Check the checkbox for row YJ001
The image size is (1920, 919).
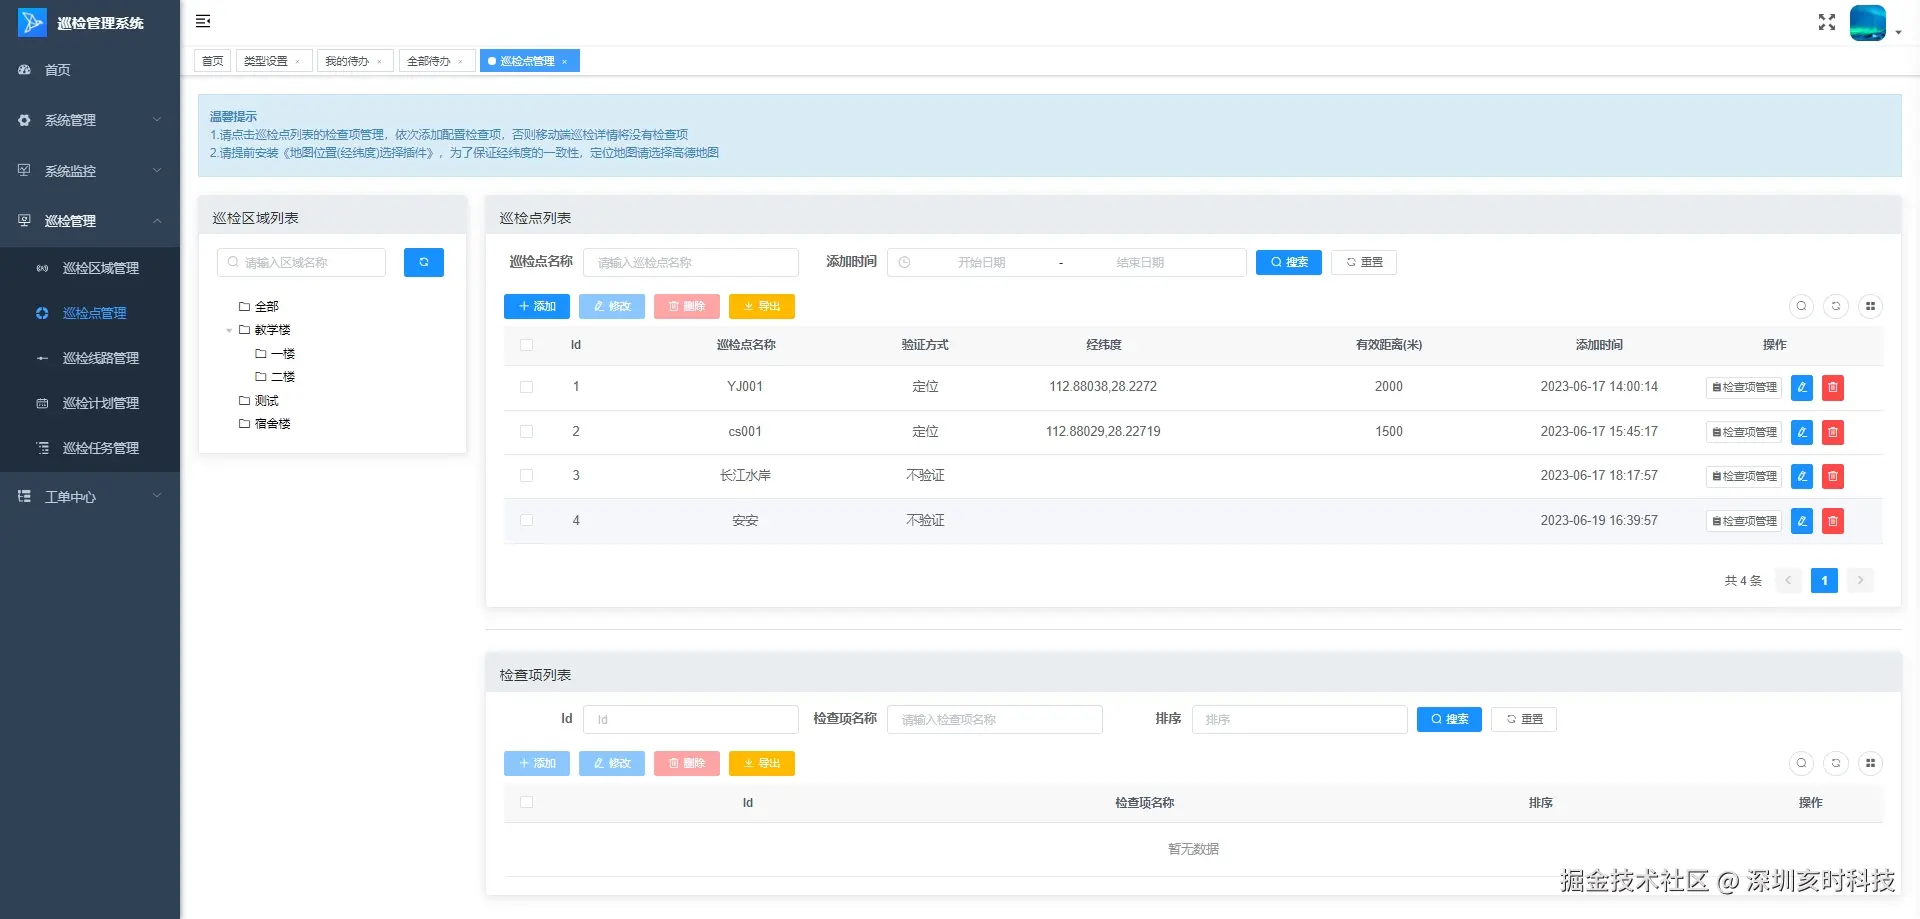point(527,387)
